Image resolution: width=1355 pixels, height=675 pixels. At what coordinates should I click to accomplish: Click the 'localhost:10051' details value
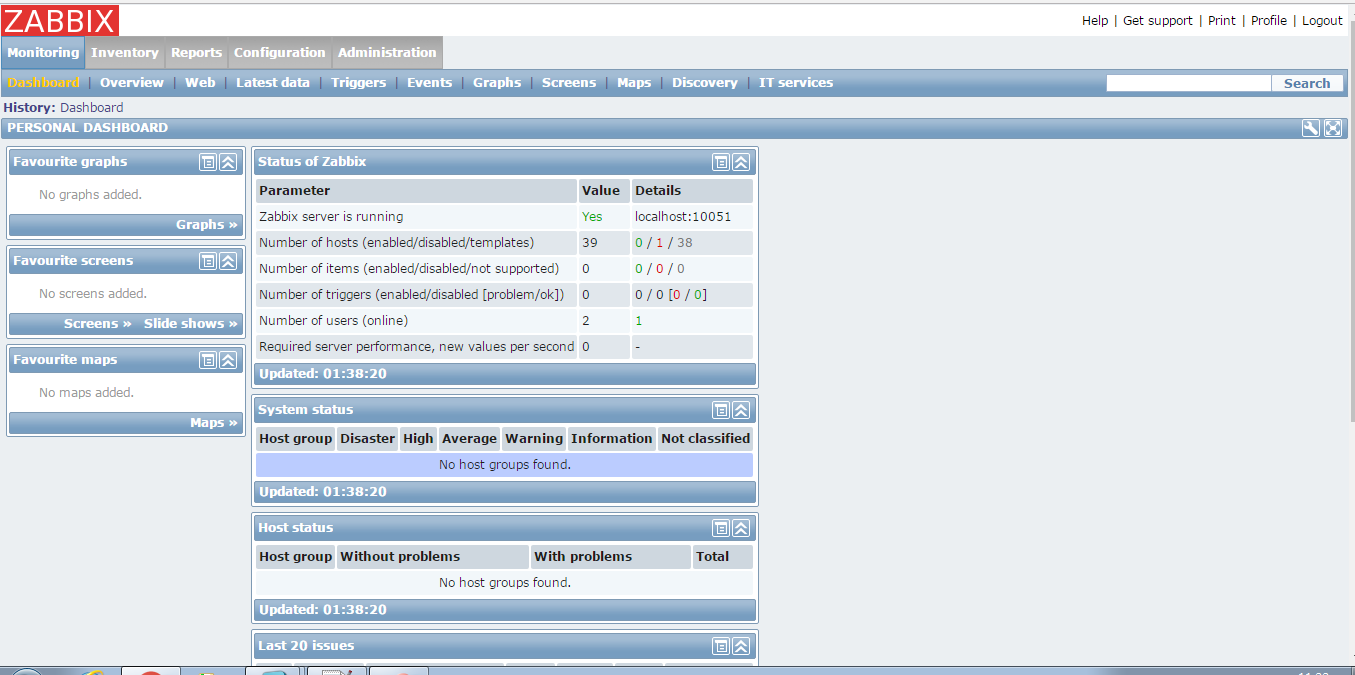(x=683, y=216)
